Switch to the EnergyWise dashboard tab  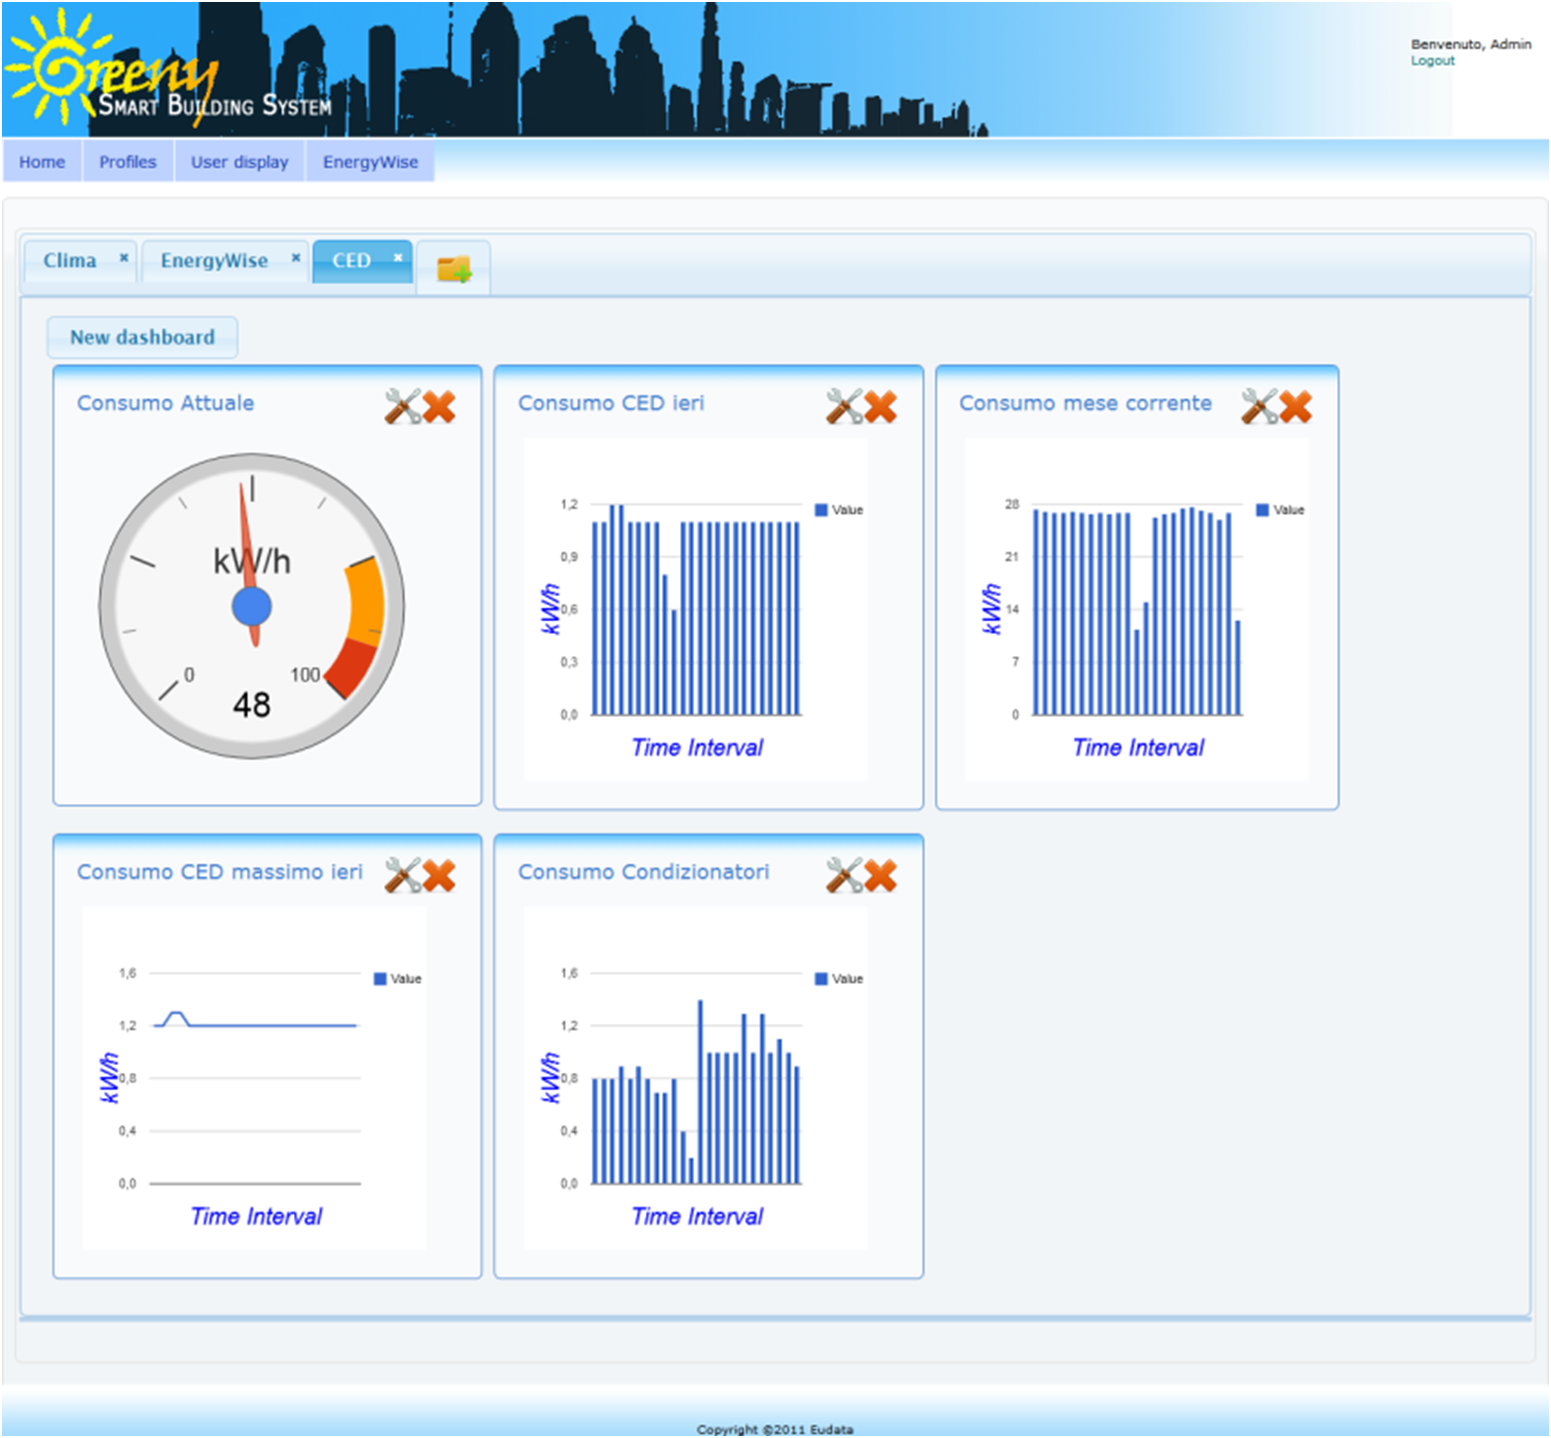(214, 261)
